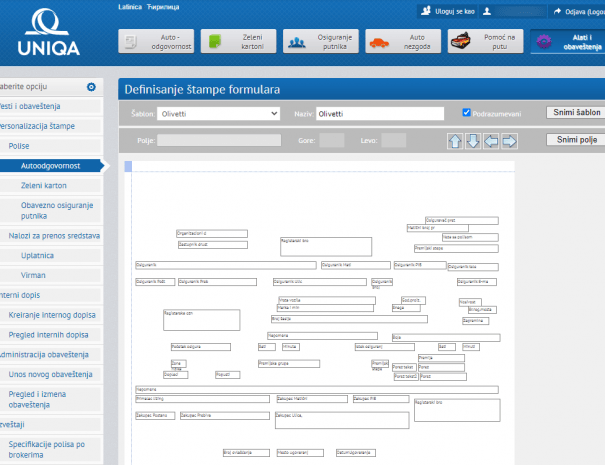Click the move right arrow icon
605x465 pixels.
(x=509, y=141)
